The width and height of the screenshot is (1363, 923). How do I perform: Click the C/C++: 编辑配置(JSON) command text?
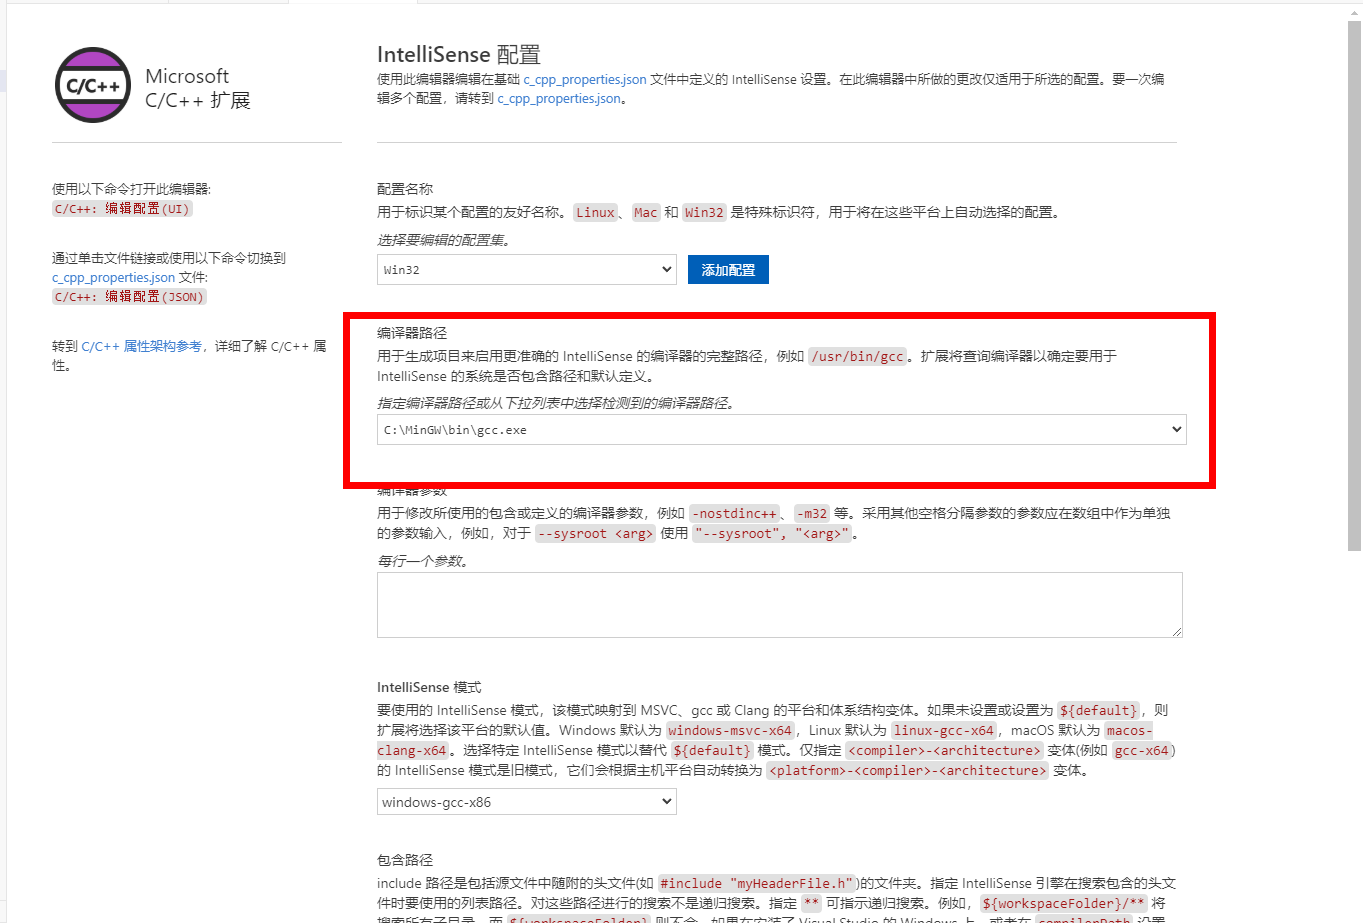tap(129, 297)
